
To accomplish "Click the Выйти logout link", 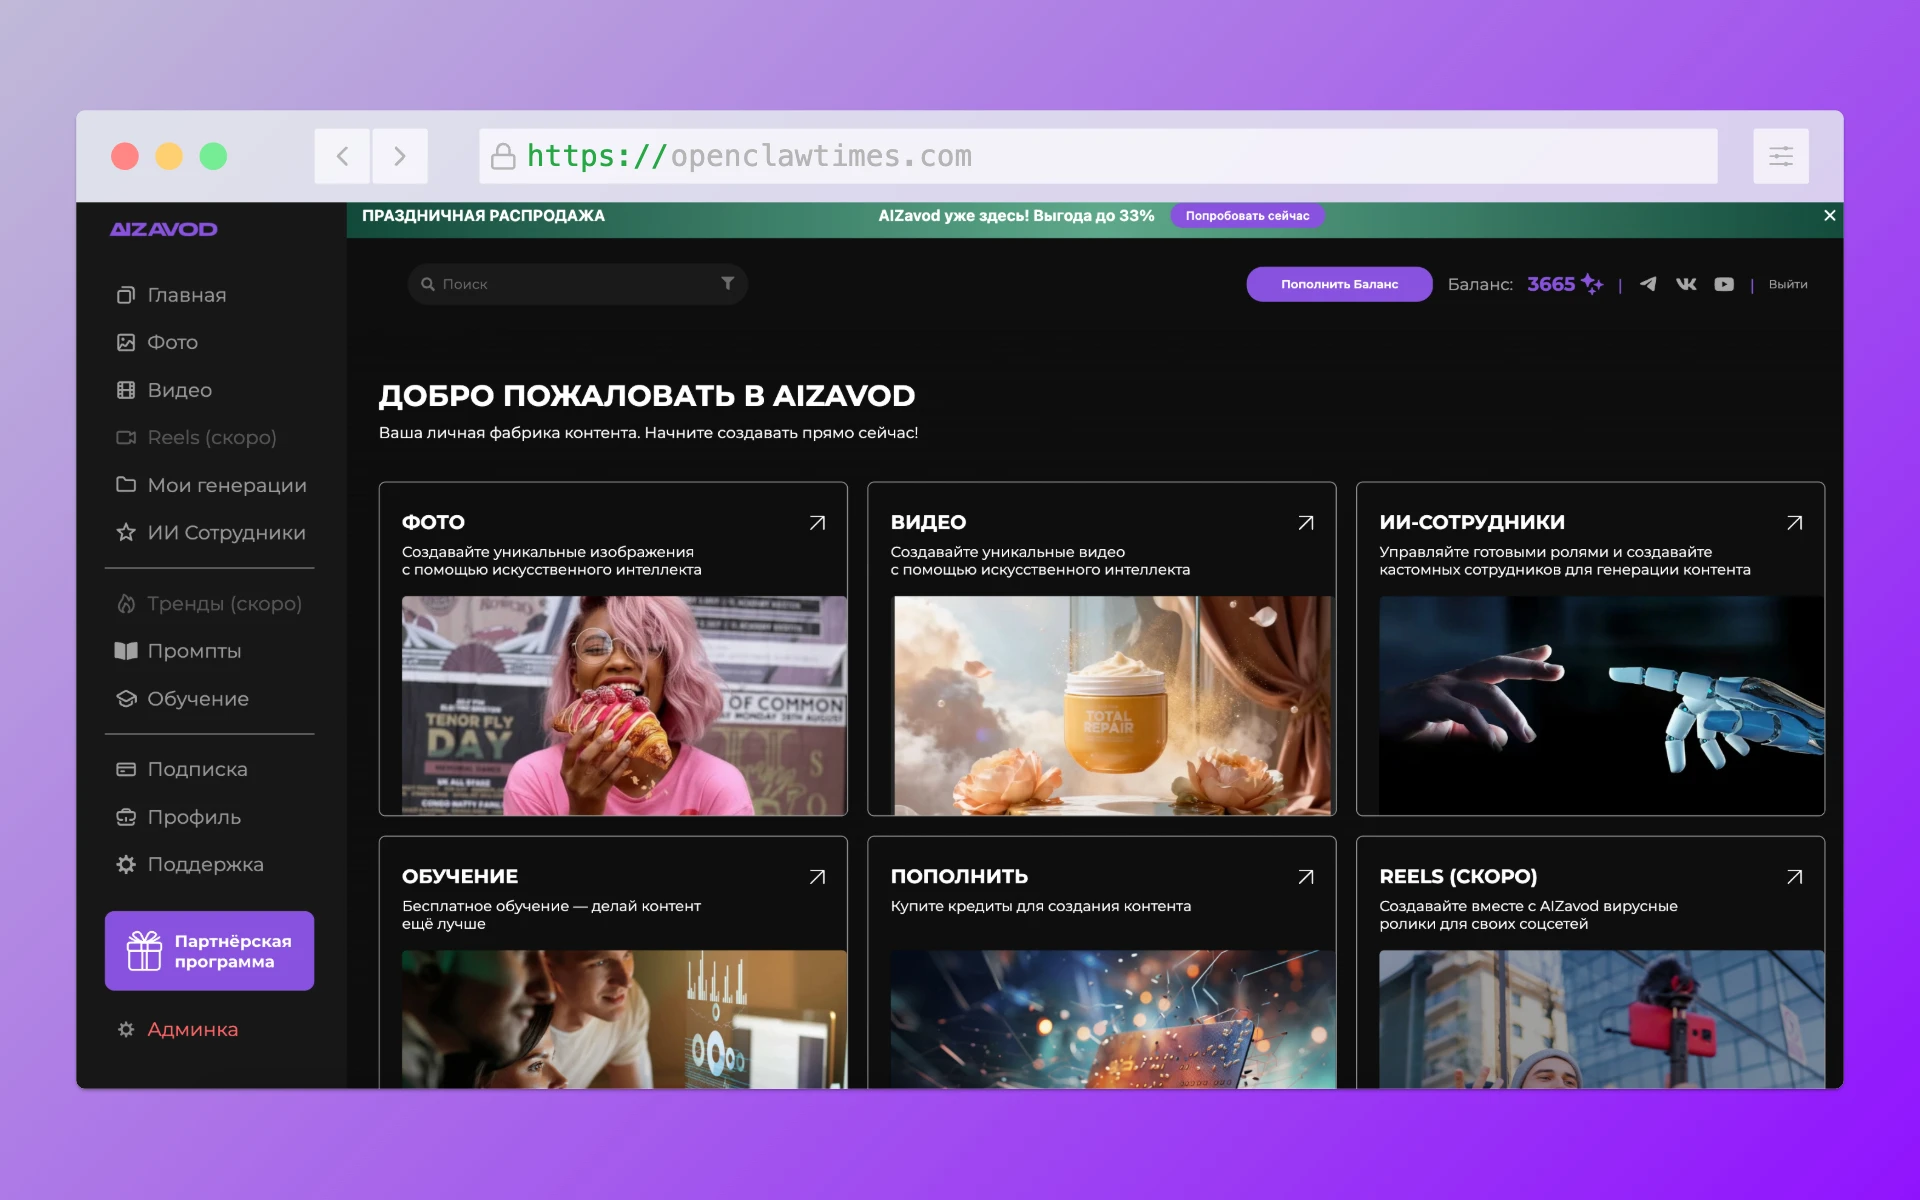I will coord(1788,284).
